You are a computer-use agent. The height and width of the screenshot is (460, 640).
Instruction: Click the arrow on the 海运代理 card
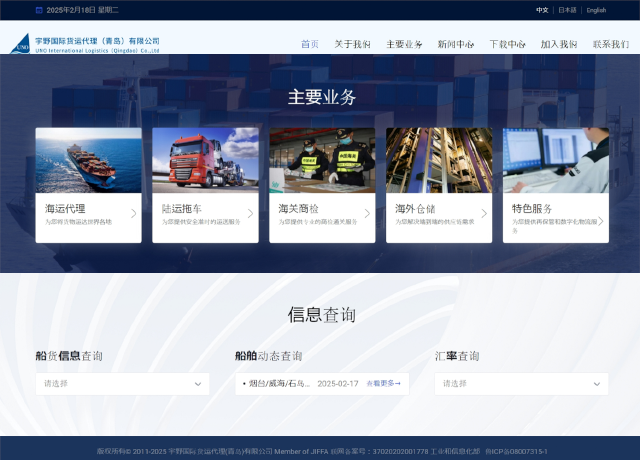(x=133, y=213)
